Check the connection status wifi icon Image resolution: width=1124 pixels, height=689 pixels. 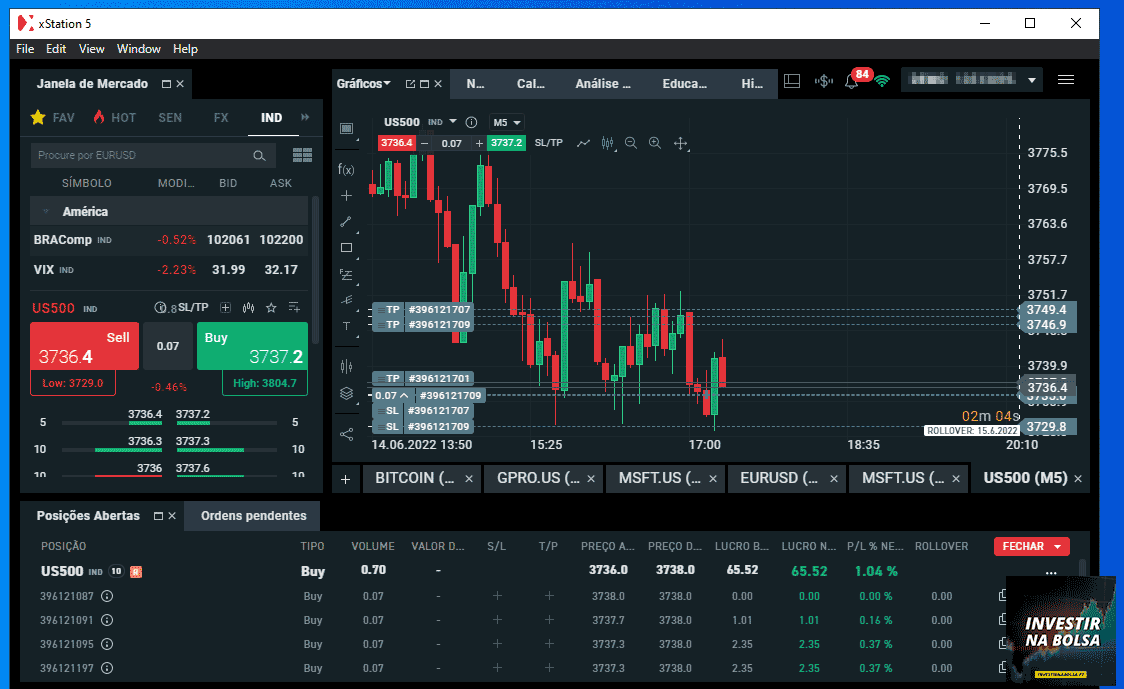click(882, 81)
